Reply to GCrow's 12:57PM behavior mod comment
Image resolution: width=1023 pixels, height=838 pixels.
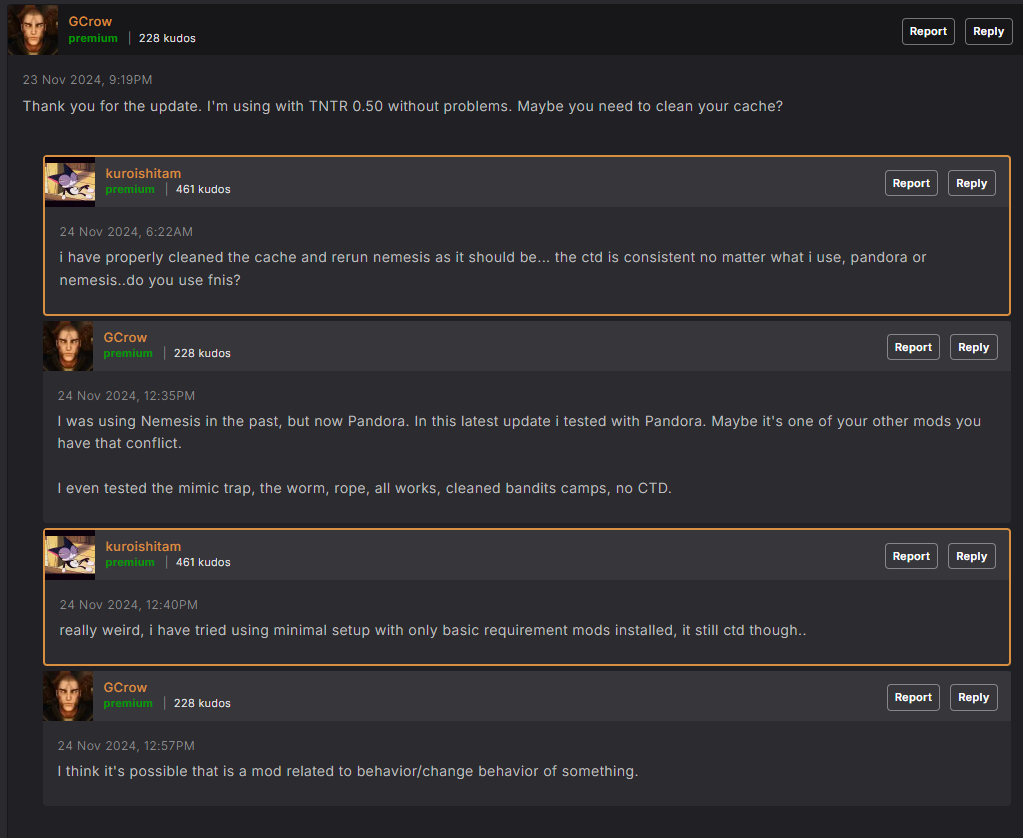coord(973,697)
